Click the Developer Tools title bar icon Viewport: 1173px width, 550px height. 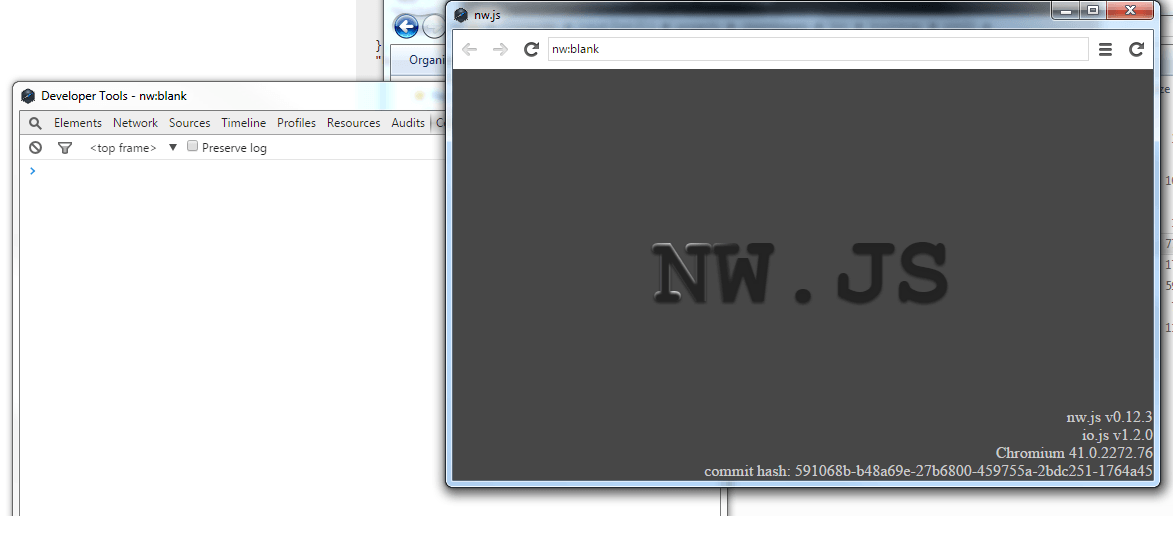pos(28,96)
